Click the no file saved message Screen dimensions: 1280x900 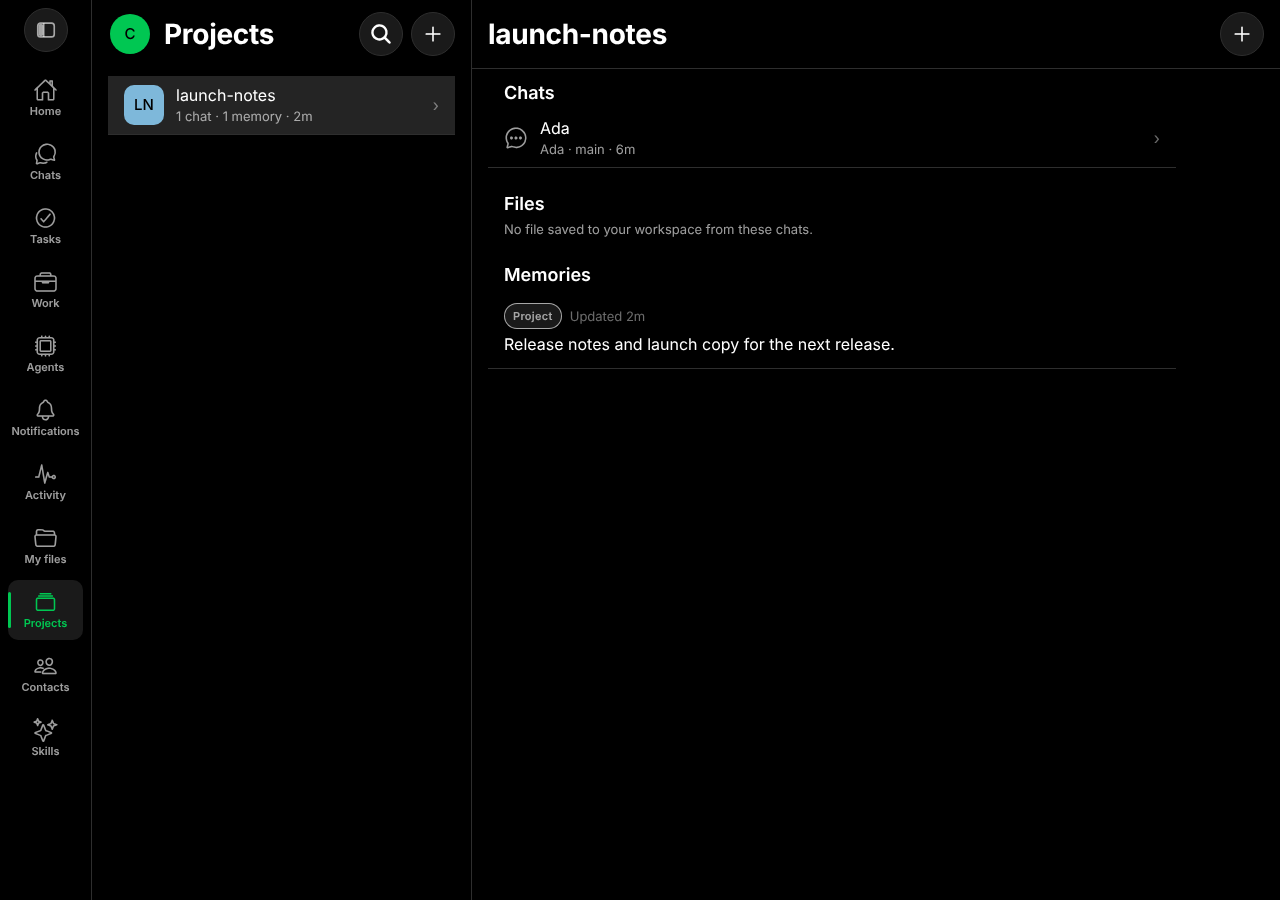coord(658,230)
